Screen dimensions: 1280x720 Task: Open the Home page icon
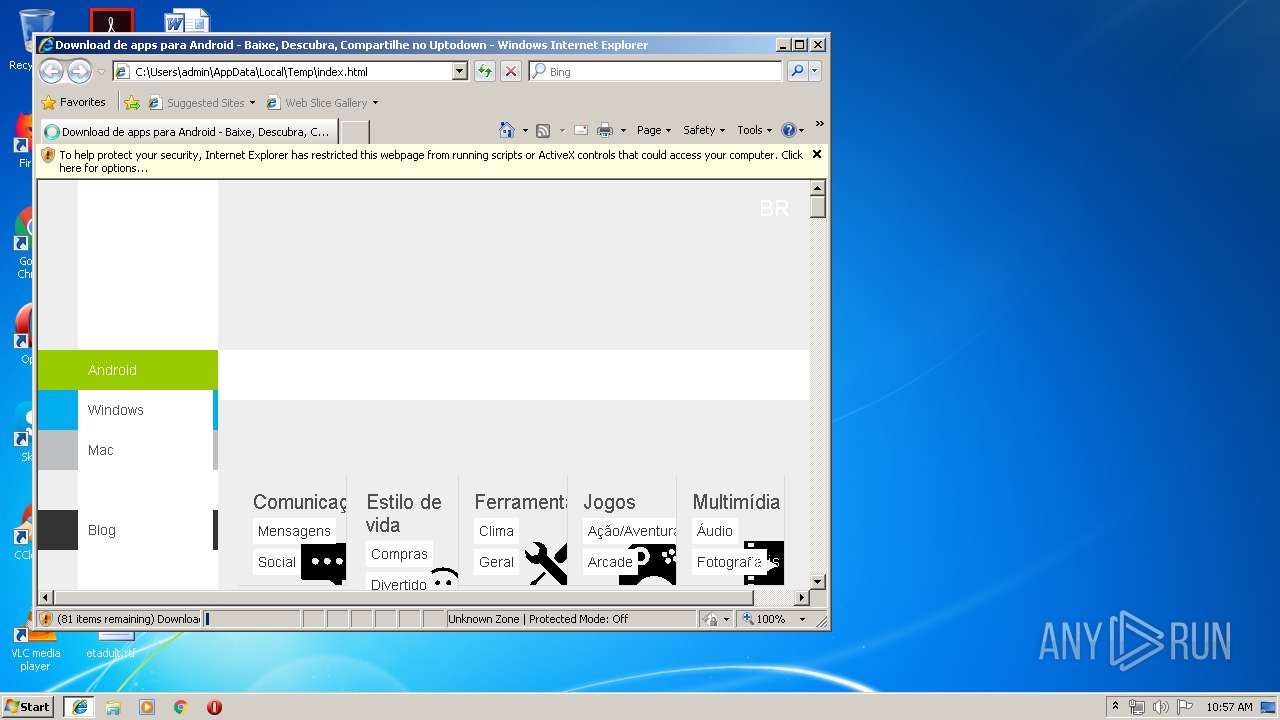(506, 130)
